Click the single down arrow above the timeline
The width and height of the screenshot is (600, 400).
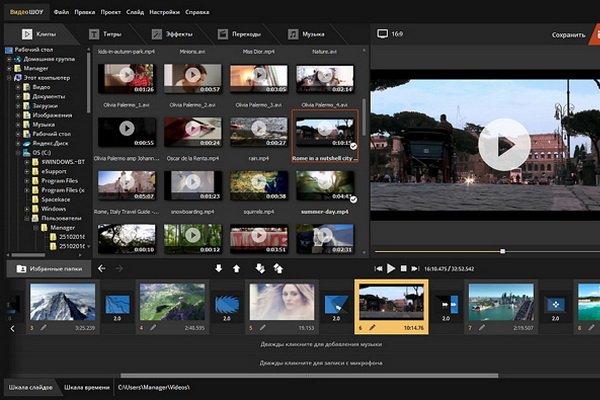[219, 268]
